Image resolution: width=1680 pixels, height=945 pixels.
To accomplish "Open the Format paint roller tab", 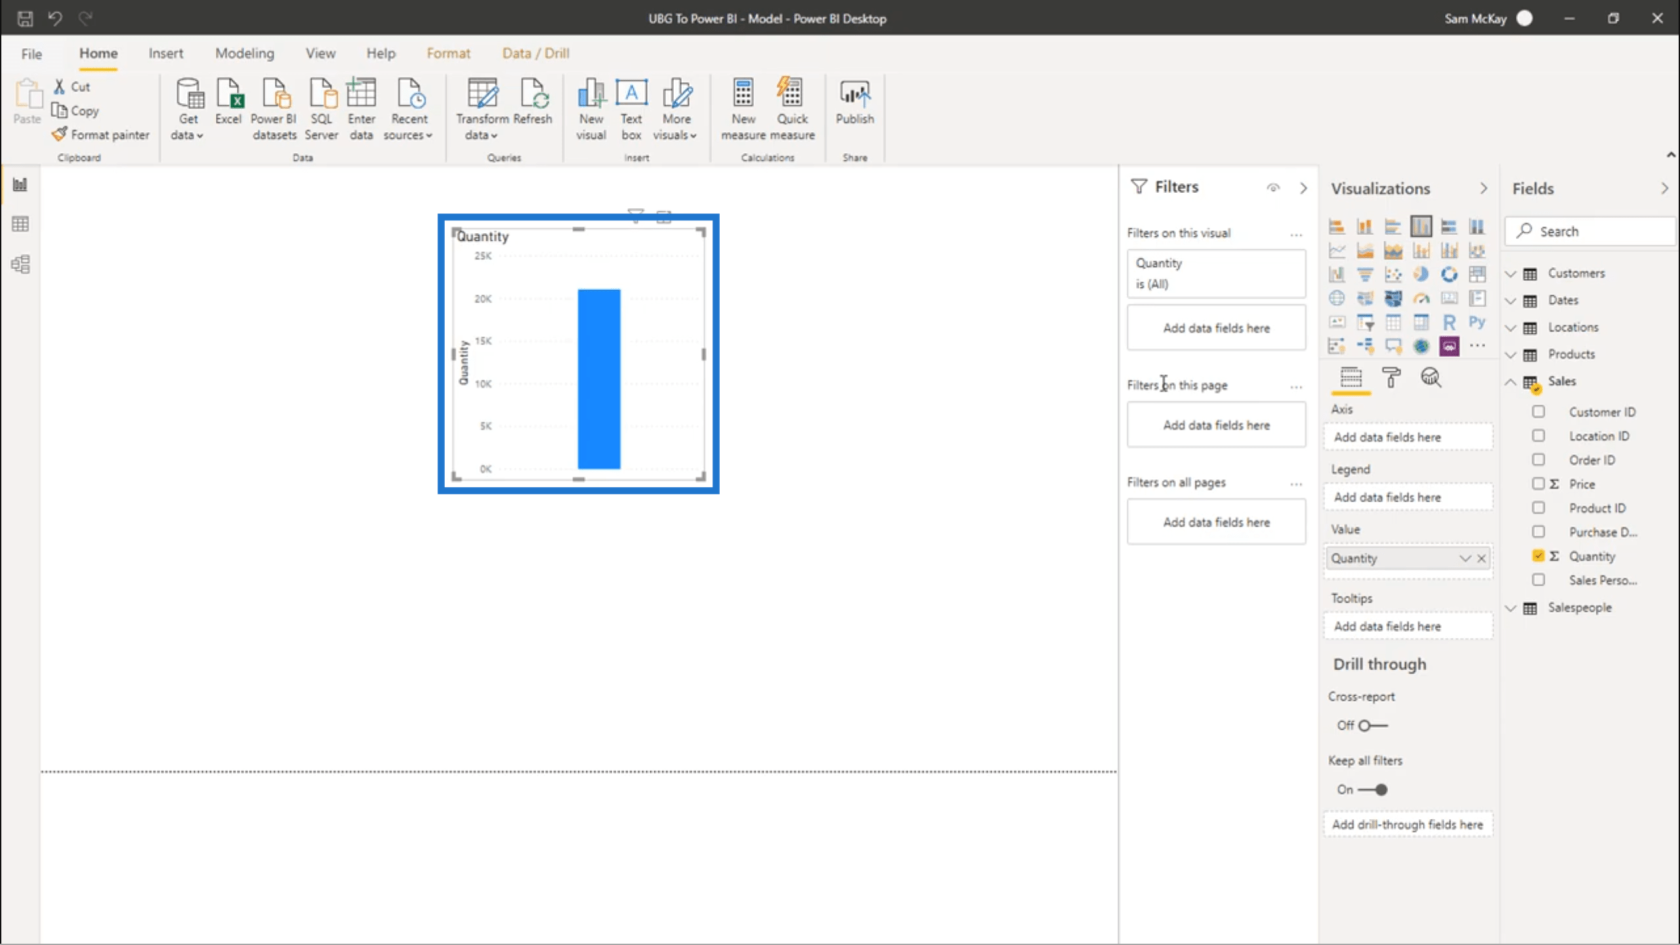I will [x=1391, y=377].
